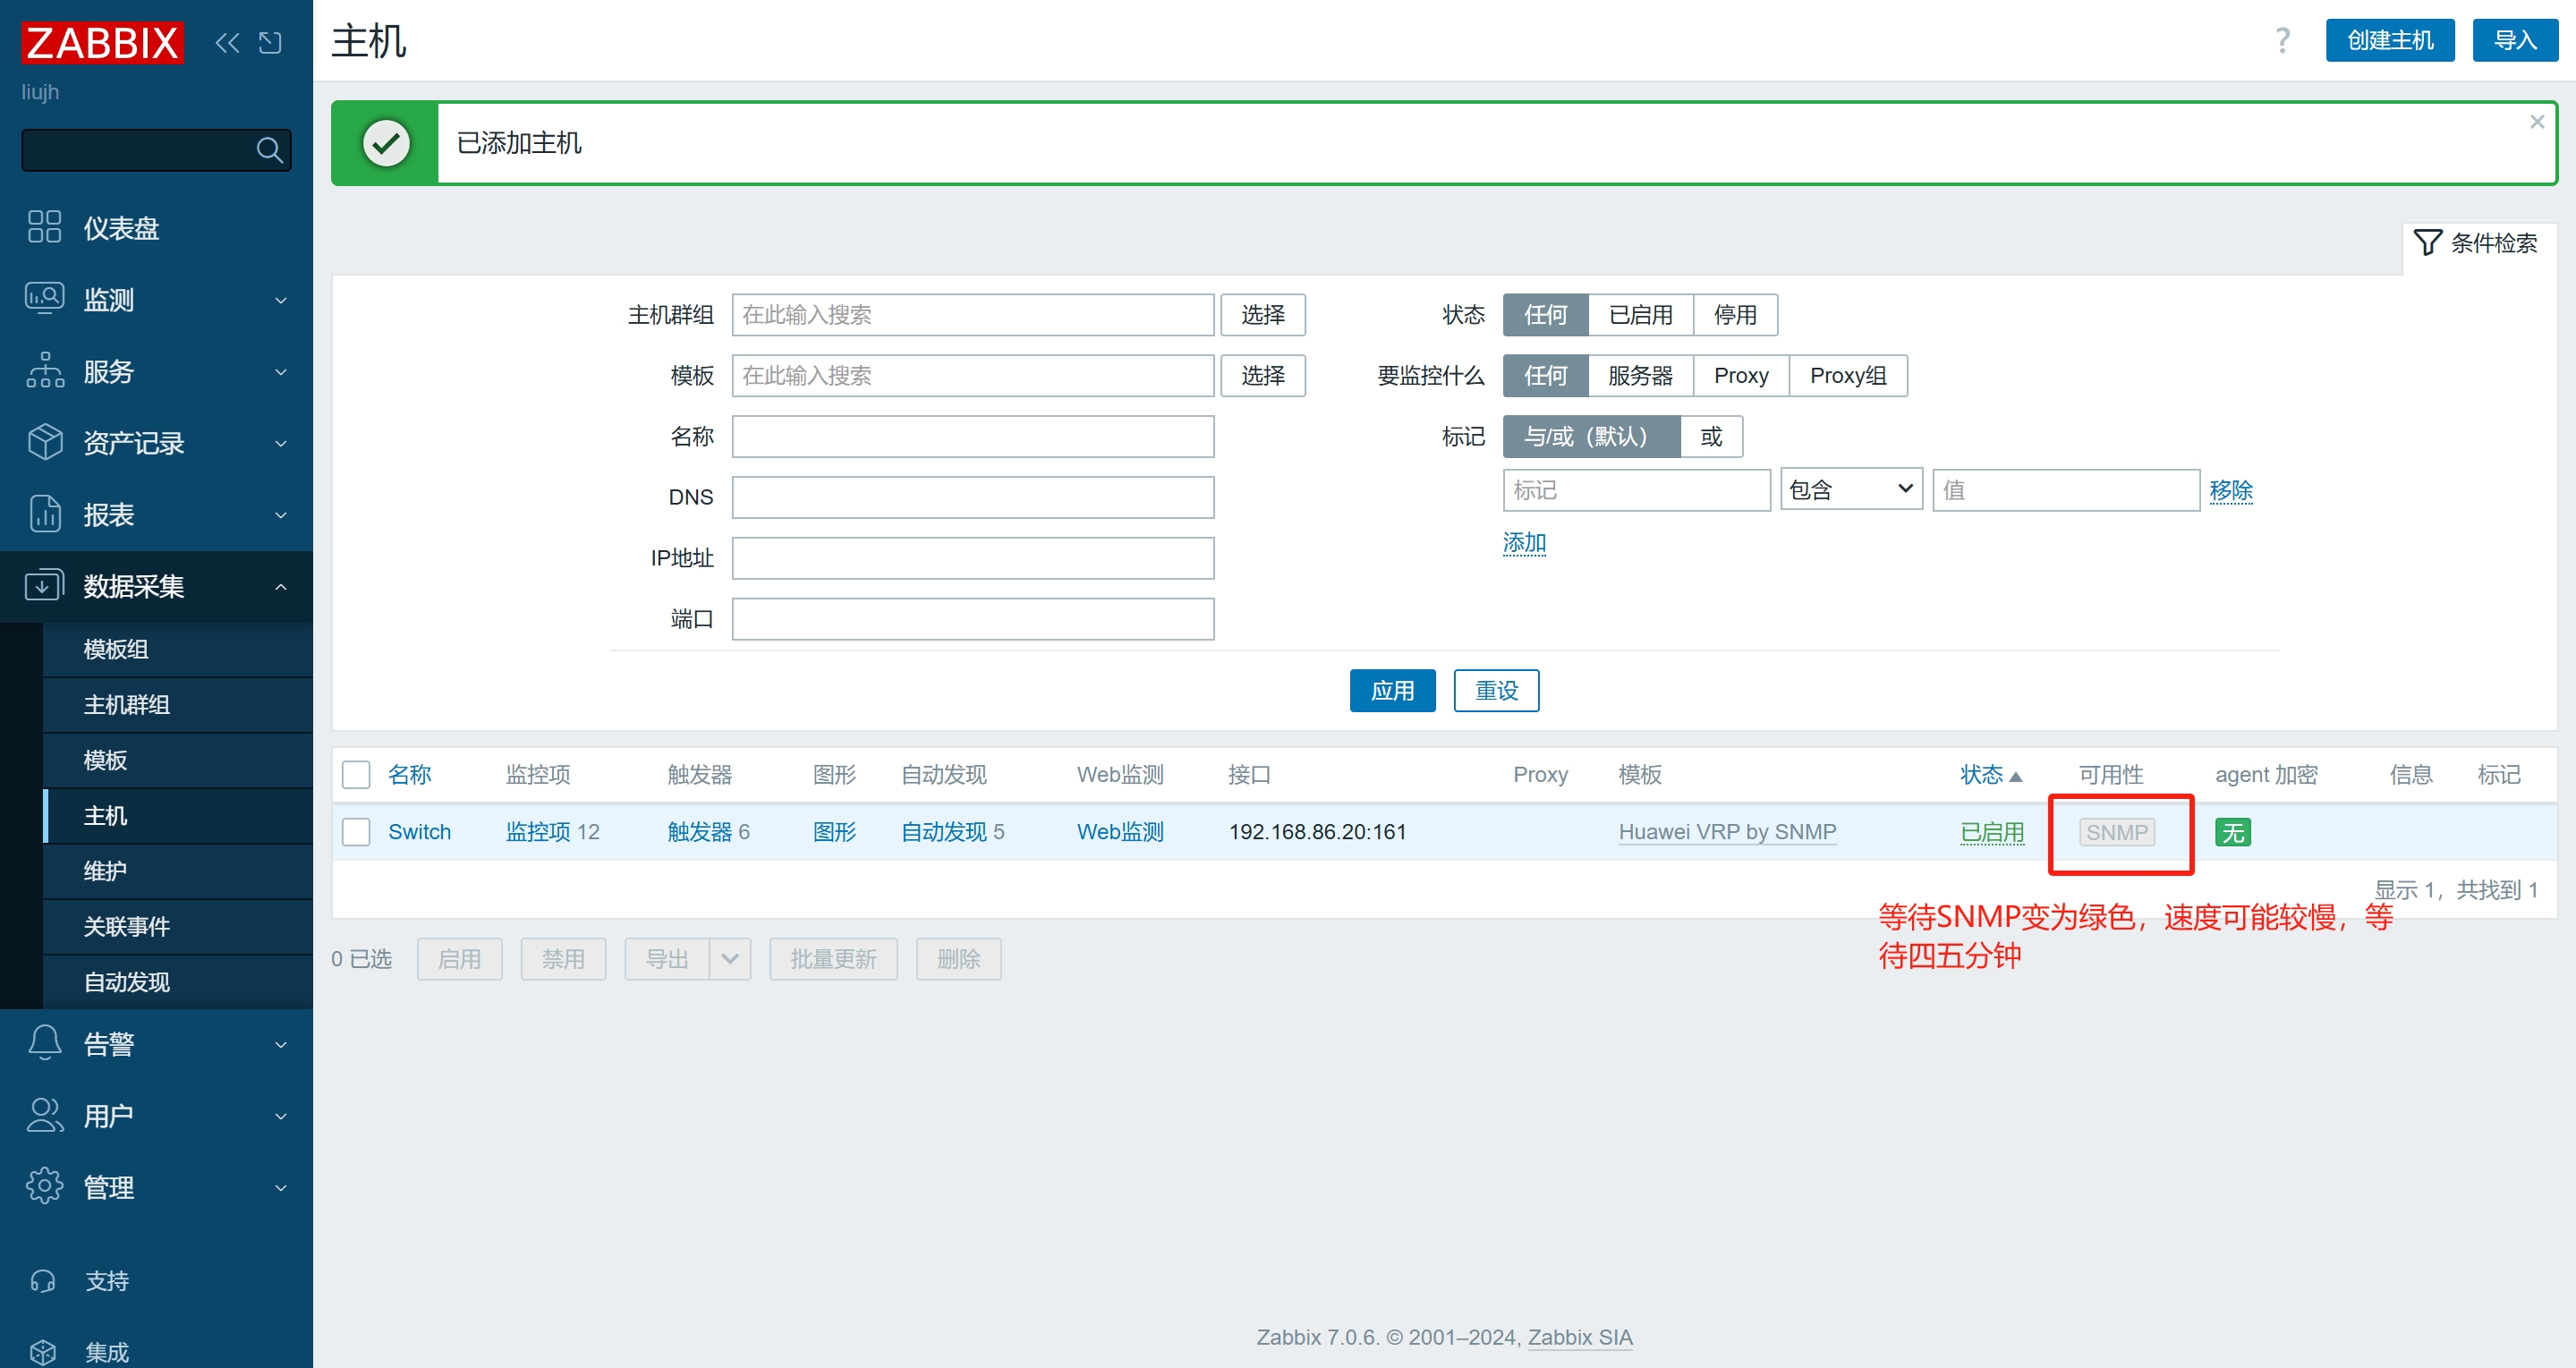Tick the select-all checkbox in the table header
The width and height of the screenshot is (2576, 1368).
coord(356,774)
